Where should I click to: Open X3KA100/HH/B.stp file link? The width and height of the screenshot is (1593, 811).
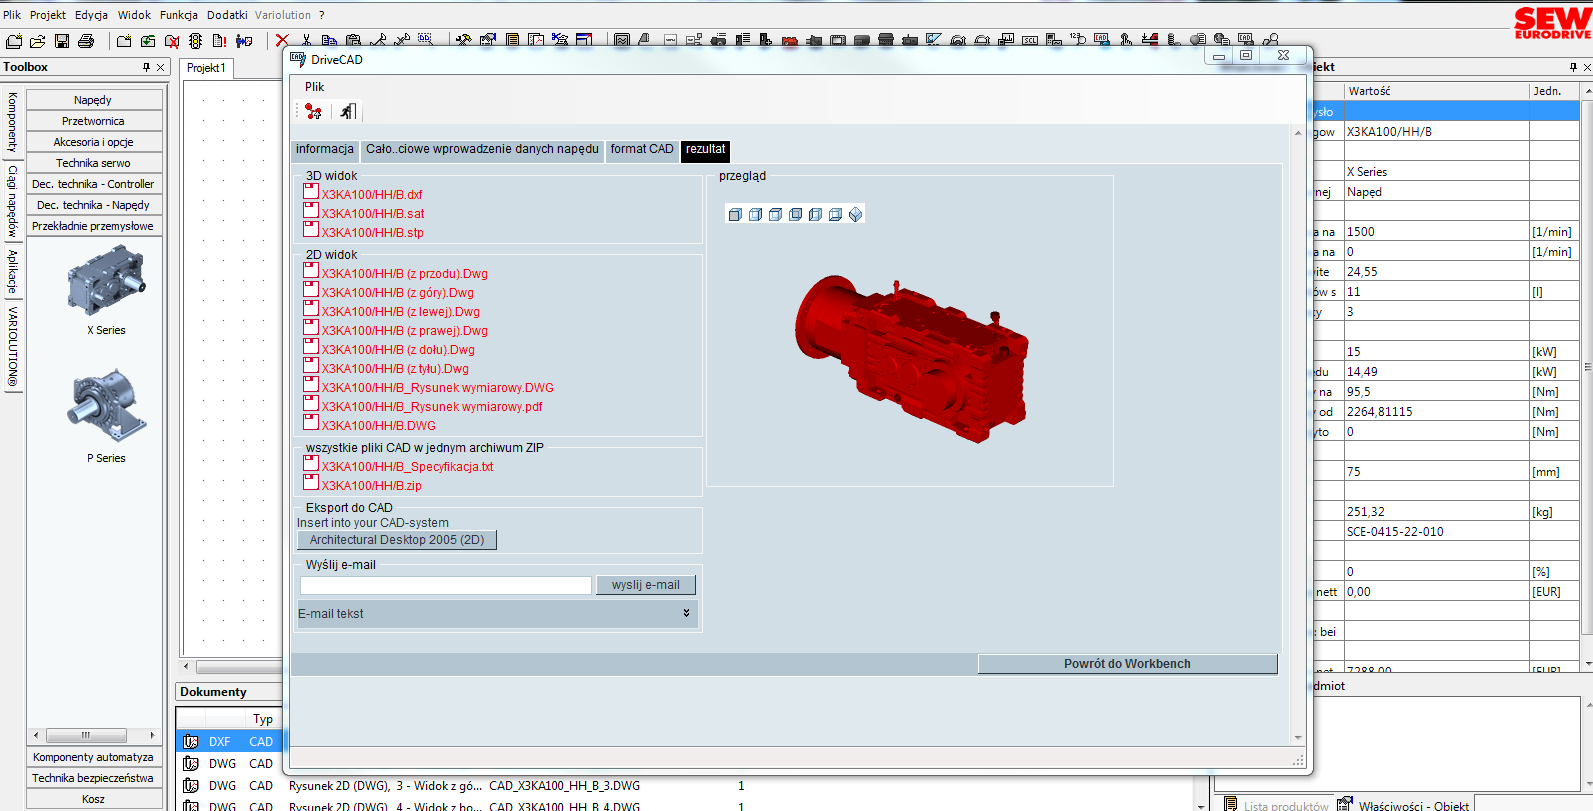pos(372,233)
